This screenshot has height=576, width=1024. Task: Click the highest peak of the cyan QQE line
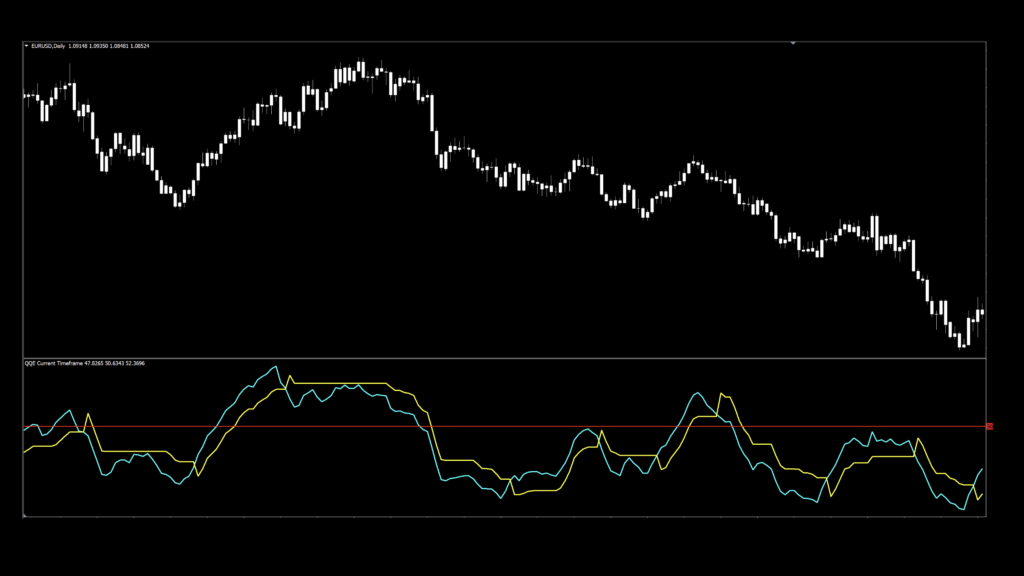(275, 367)
